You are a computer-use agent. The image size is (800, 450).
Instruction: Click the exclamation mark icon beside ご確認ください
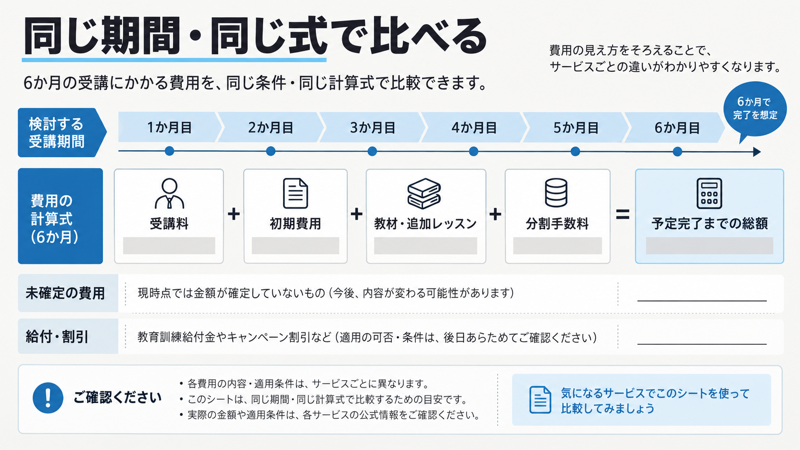click(x=48, y=397)
